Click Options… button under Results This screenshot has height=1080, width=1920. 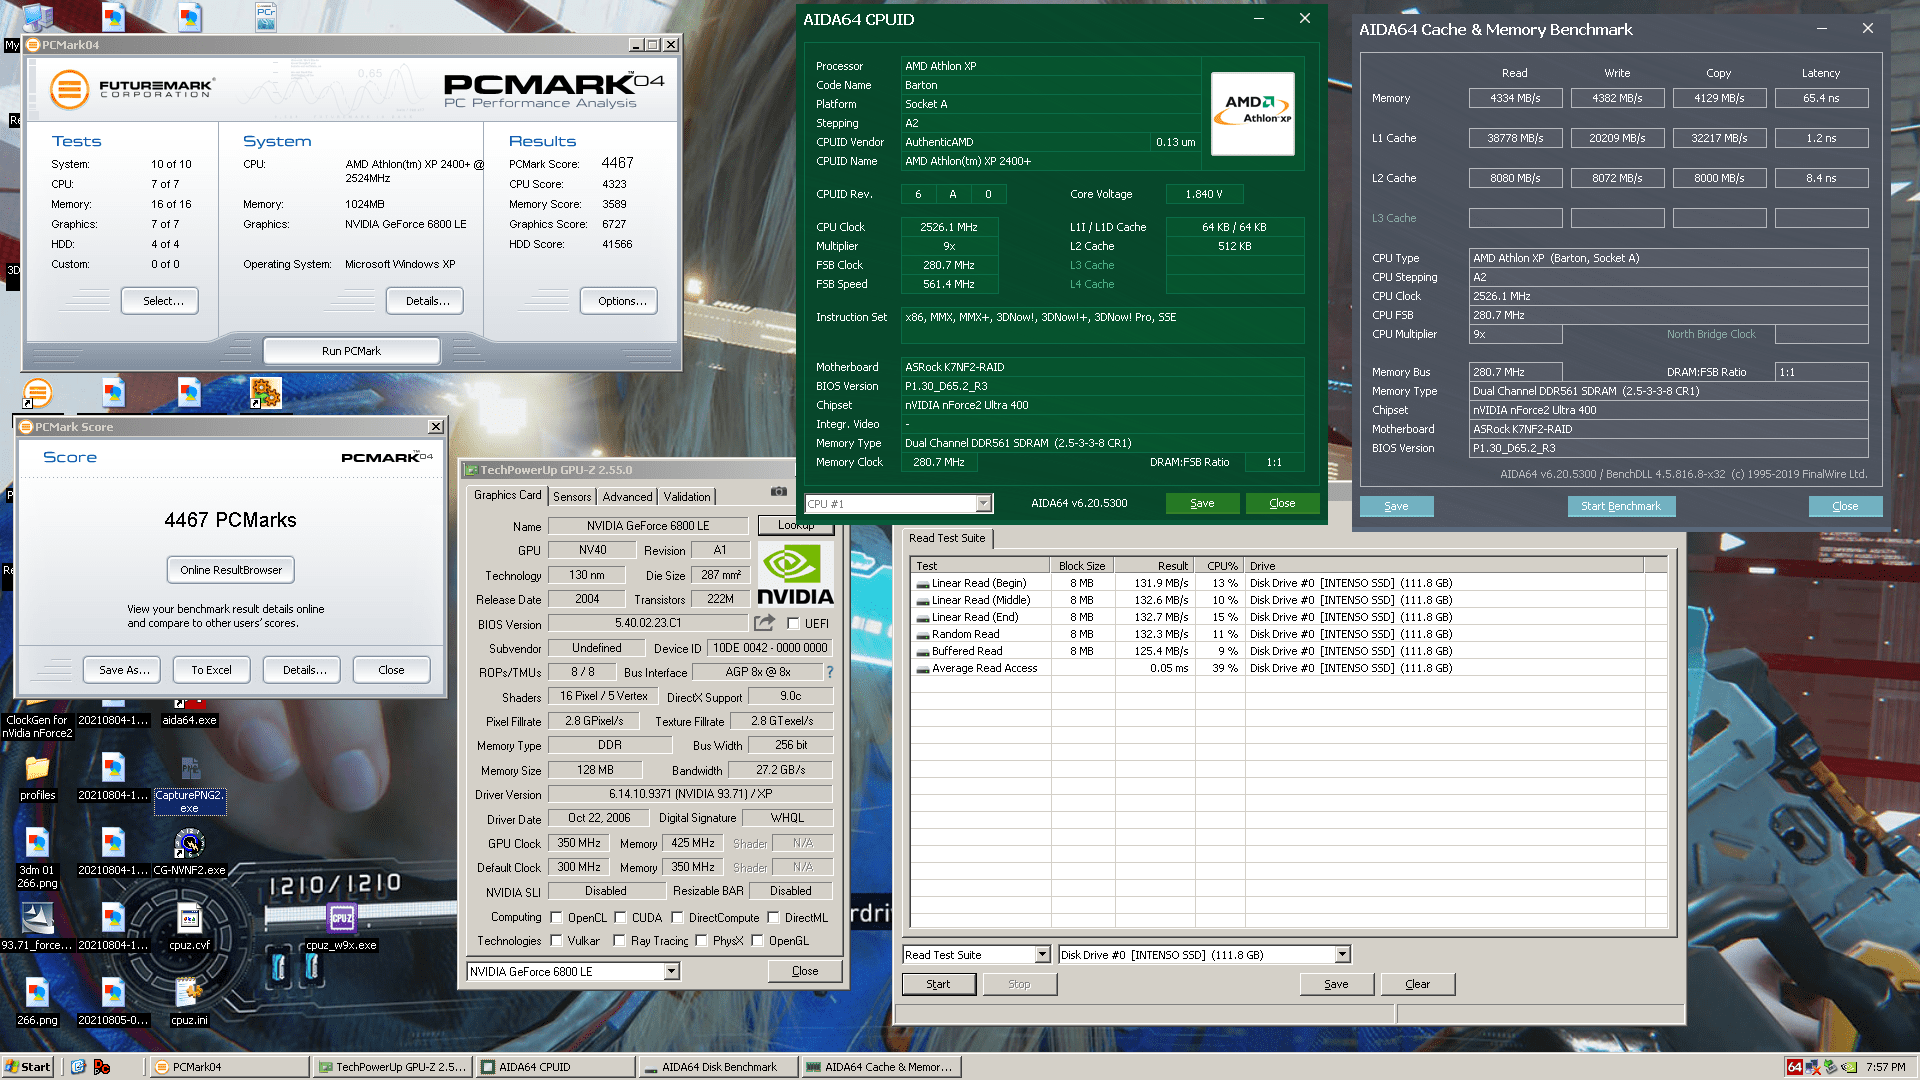click(619, 301)
